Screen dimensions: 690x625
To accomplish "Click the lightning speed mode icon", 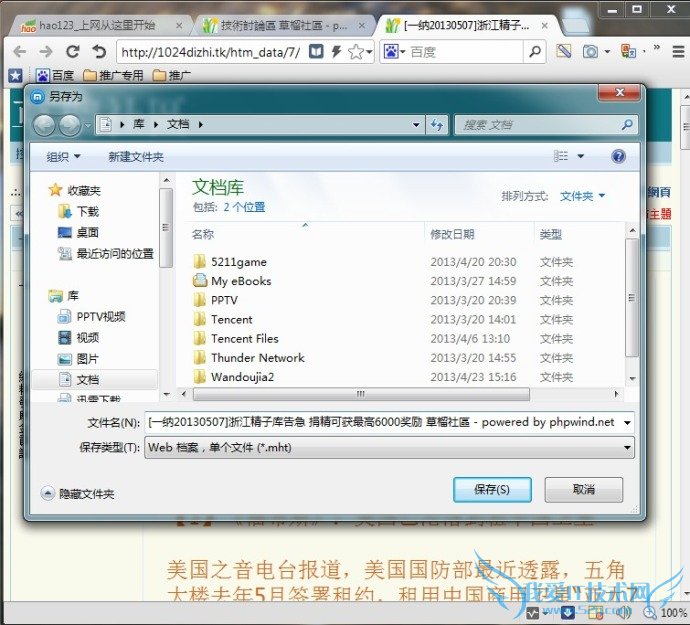I will (x=336, y=52).
